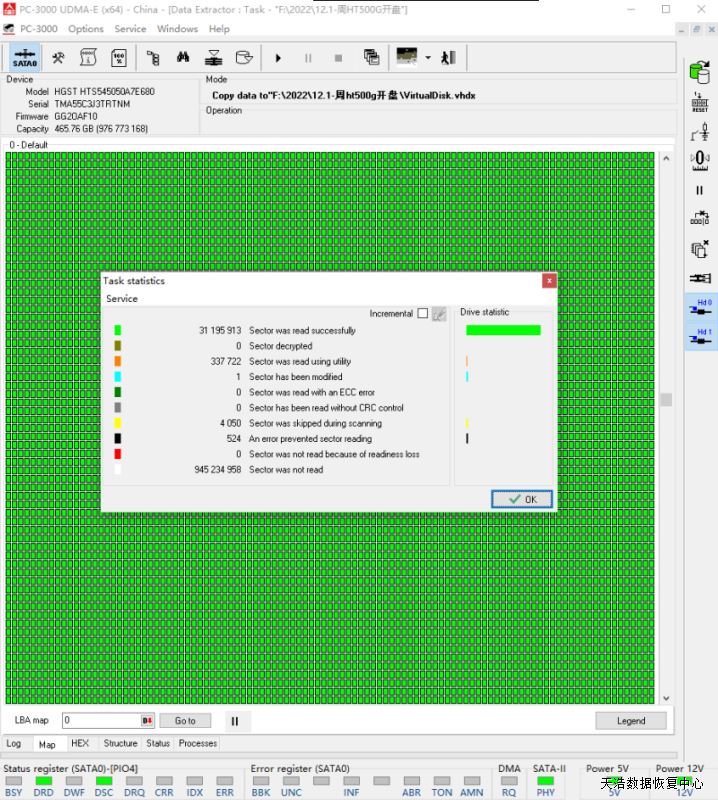The width and height of the screenshot is (718, 800).
Task: Click the LBA map input field
Action: pyautogui.click(x=100, y=720)
